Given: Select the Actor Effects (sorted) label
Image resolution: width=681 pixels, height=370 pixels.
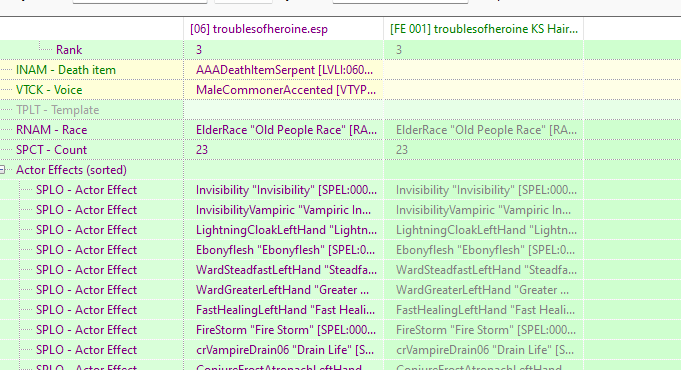Looking at the screenshot, I should point(71,170).
